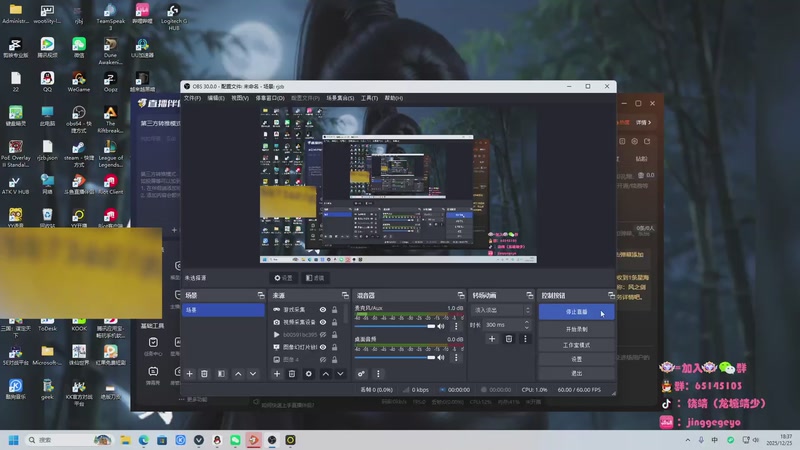Add a new source with the plus icon

tap(277, 374)
